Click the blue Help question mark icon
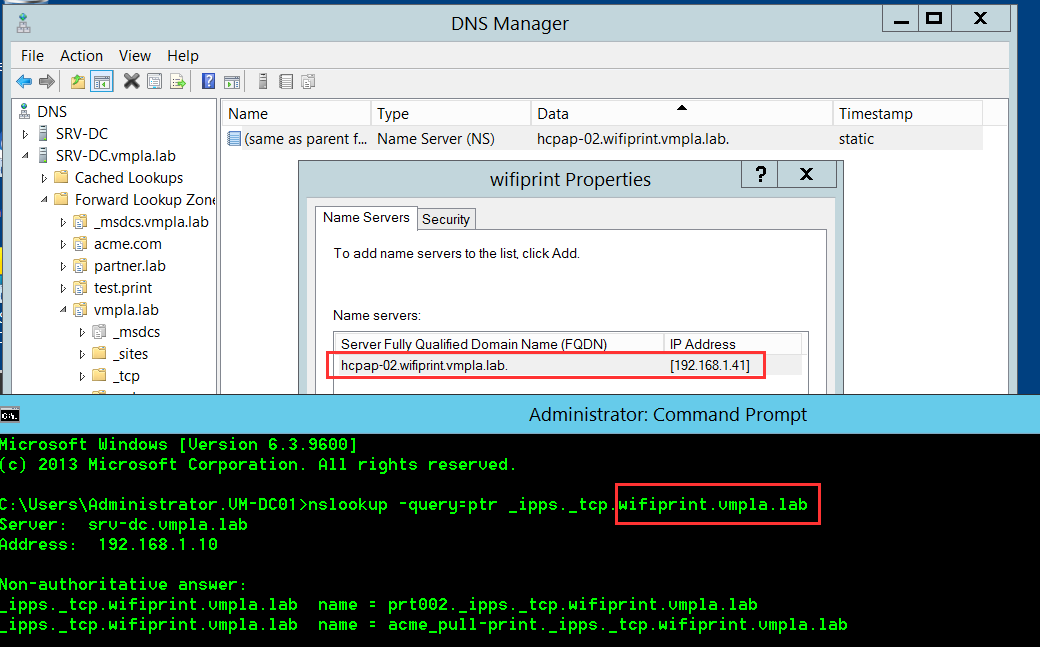Viewport: 1040px width, 647px height. pos(209,82)
